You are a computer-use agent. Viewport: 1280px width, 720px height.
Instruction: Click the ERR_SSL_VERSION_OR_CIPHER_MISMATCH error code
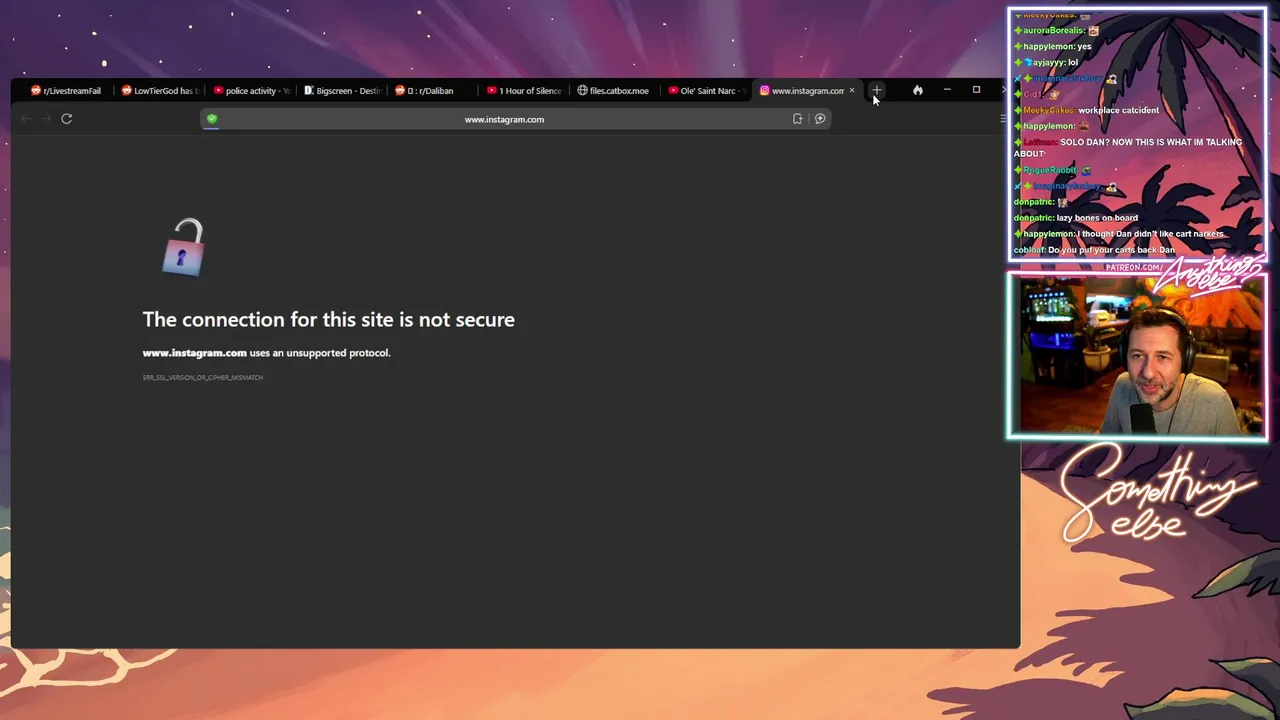click(x=203, y=377)
